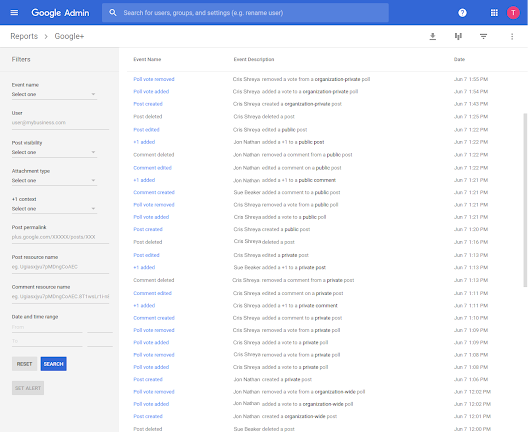Open Comment created at 1:10 PM
530x436 pixels.
click(154, 318)
